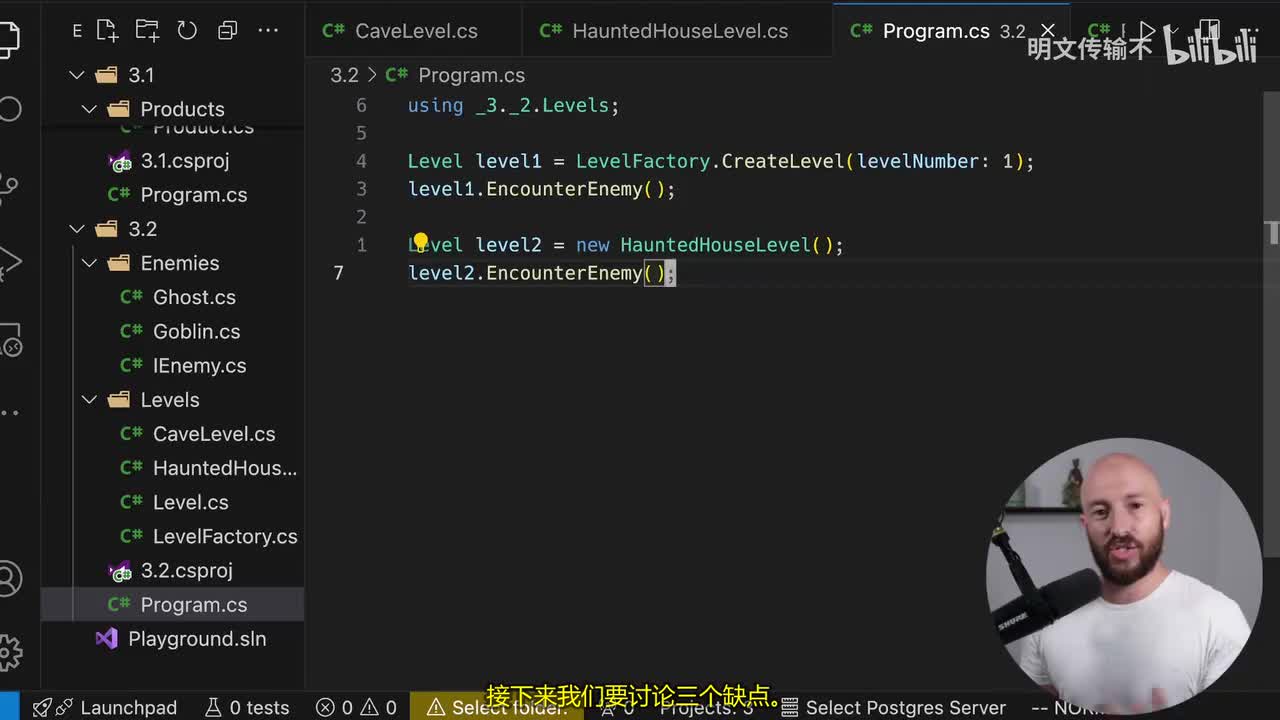Click Select Postgres Server in status bar
1280x720 pixels.
893,707
